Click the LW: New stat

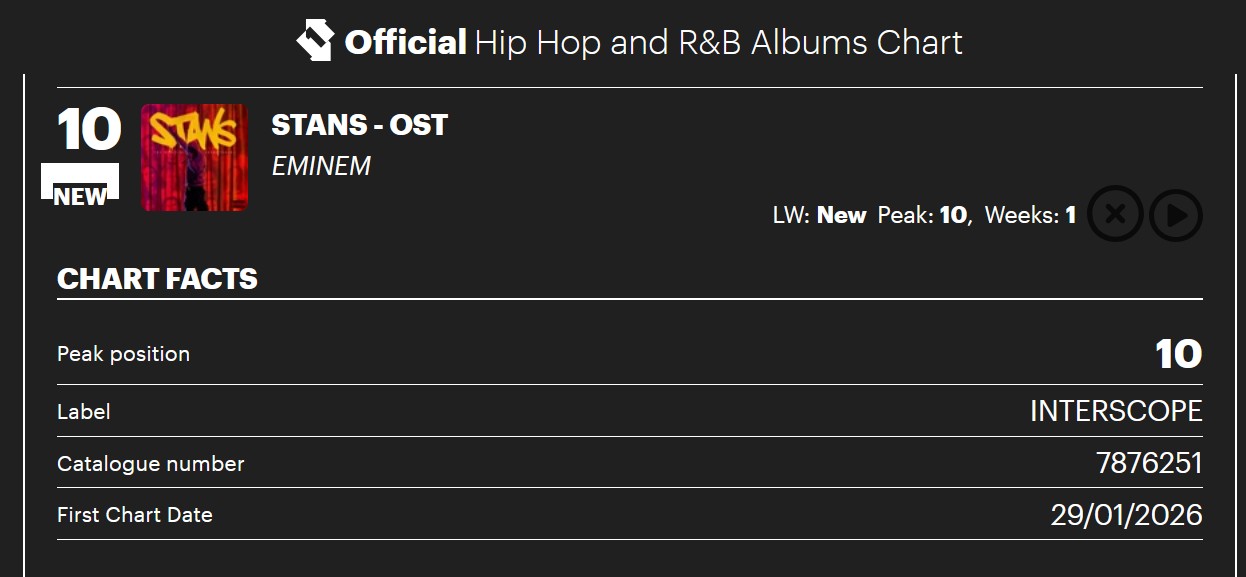(x=819, y=215)
